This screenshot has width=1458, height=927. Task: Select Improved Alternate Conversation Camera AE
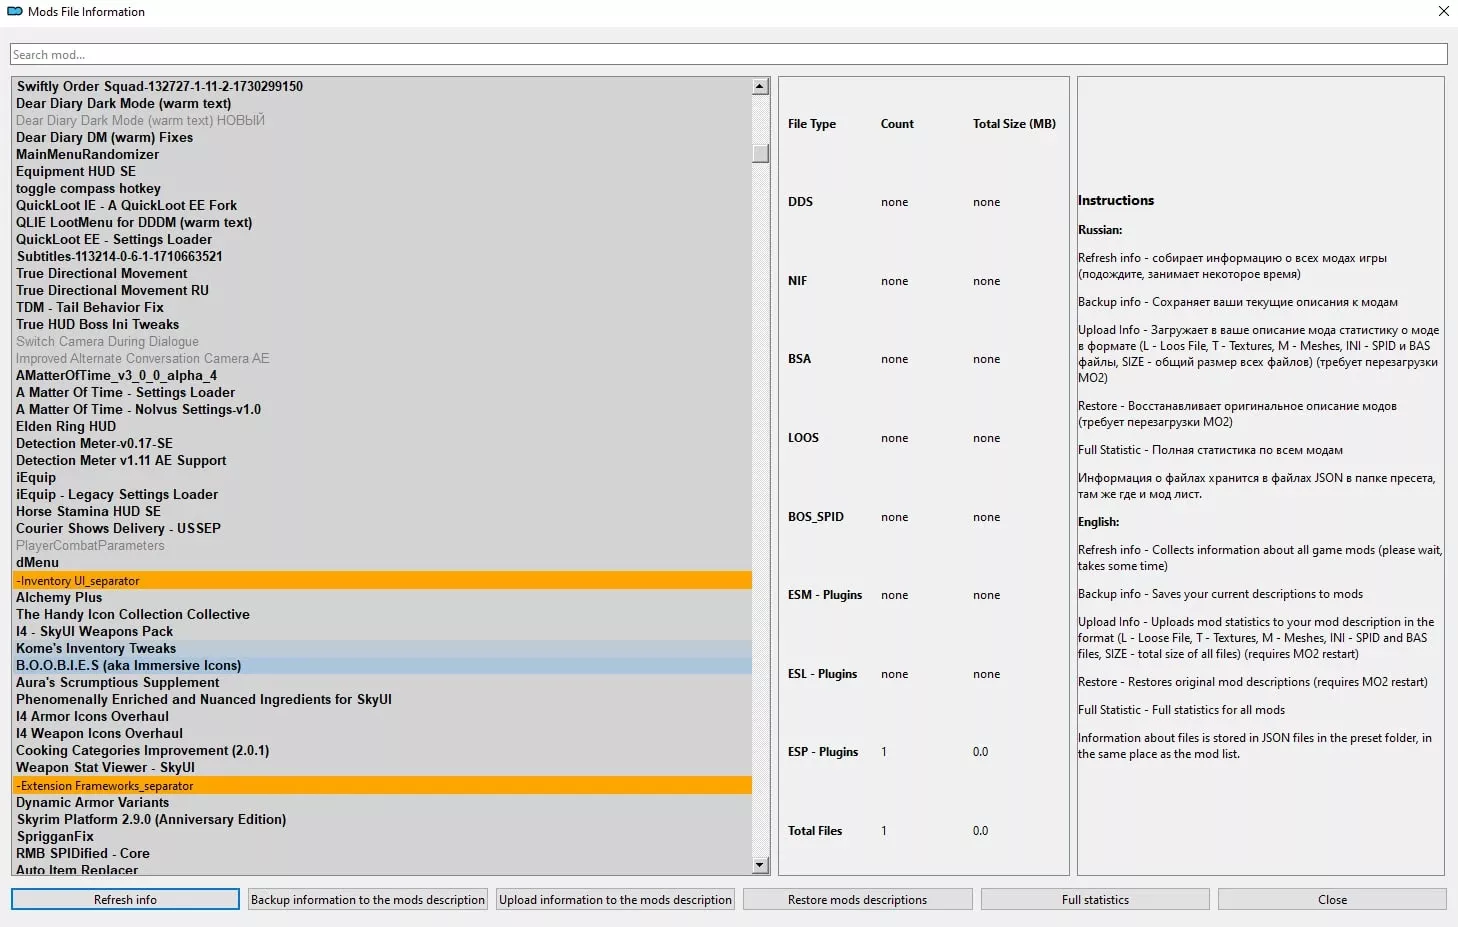point(143,358)
